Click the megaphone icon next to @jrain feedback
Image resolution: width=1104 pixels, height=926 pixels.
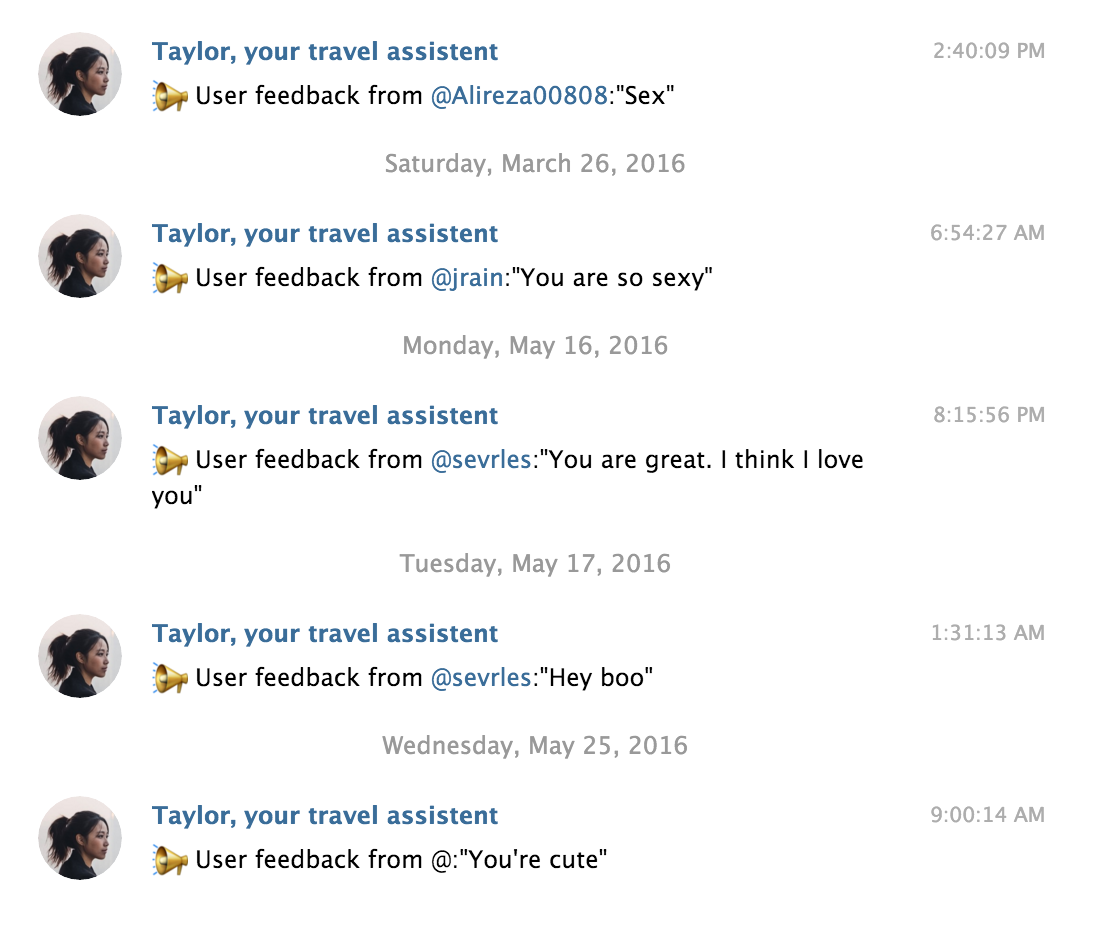170,278
